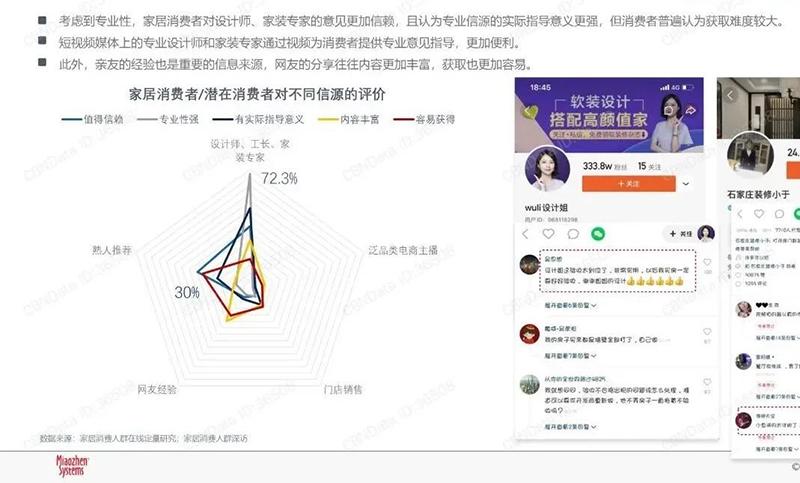Tap heart icon next to WeChat-row back arrow
Screen dimensions: 800x483
click(548, 234)
